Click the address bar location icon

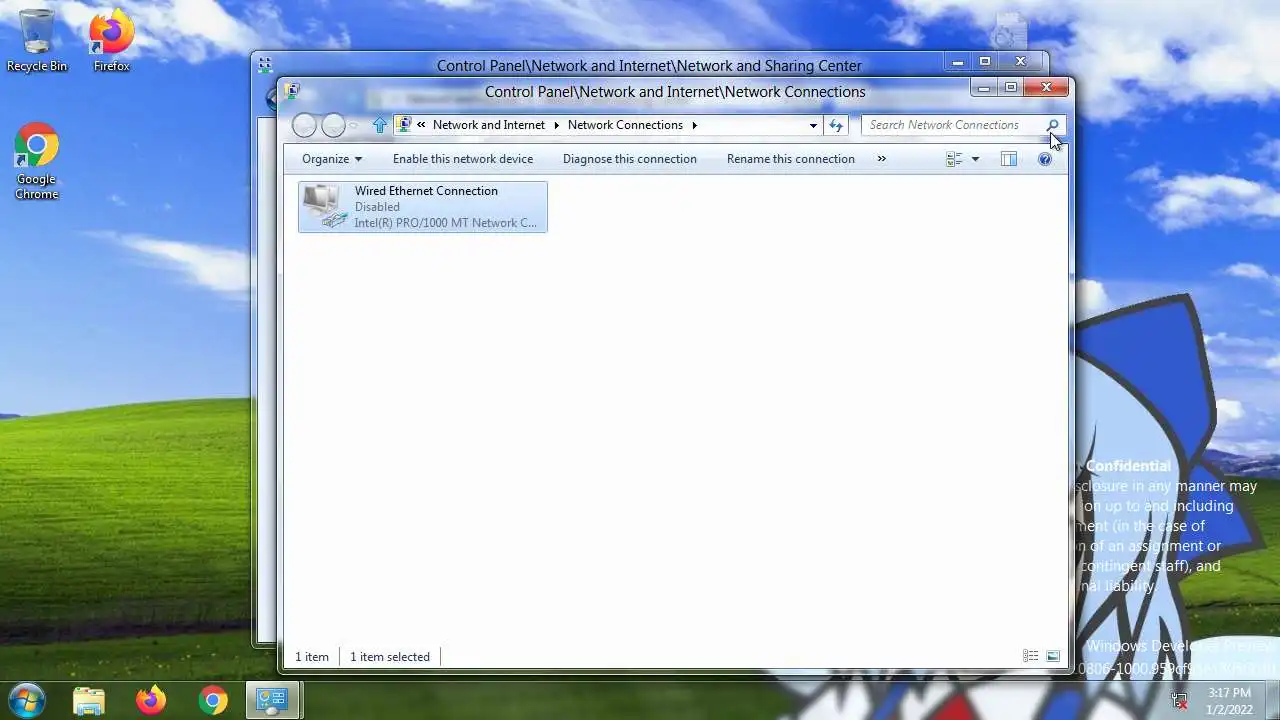pyautogui.click(x=404, y=125)
